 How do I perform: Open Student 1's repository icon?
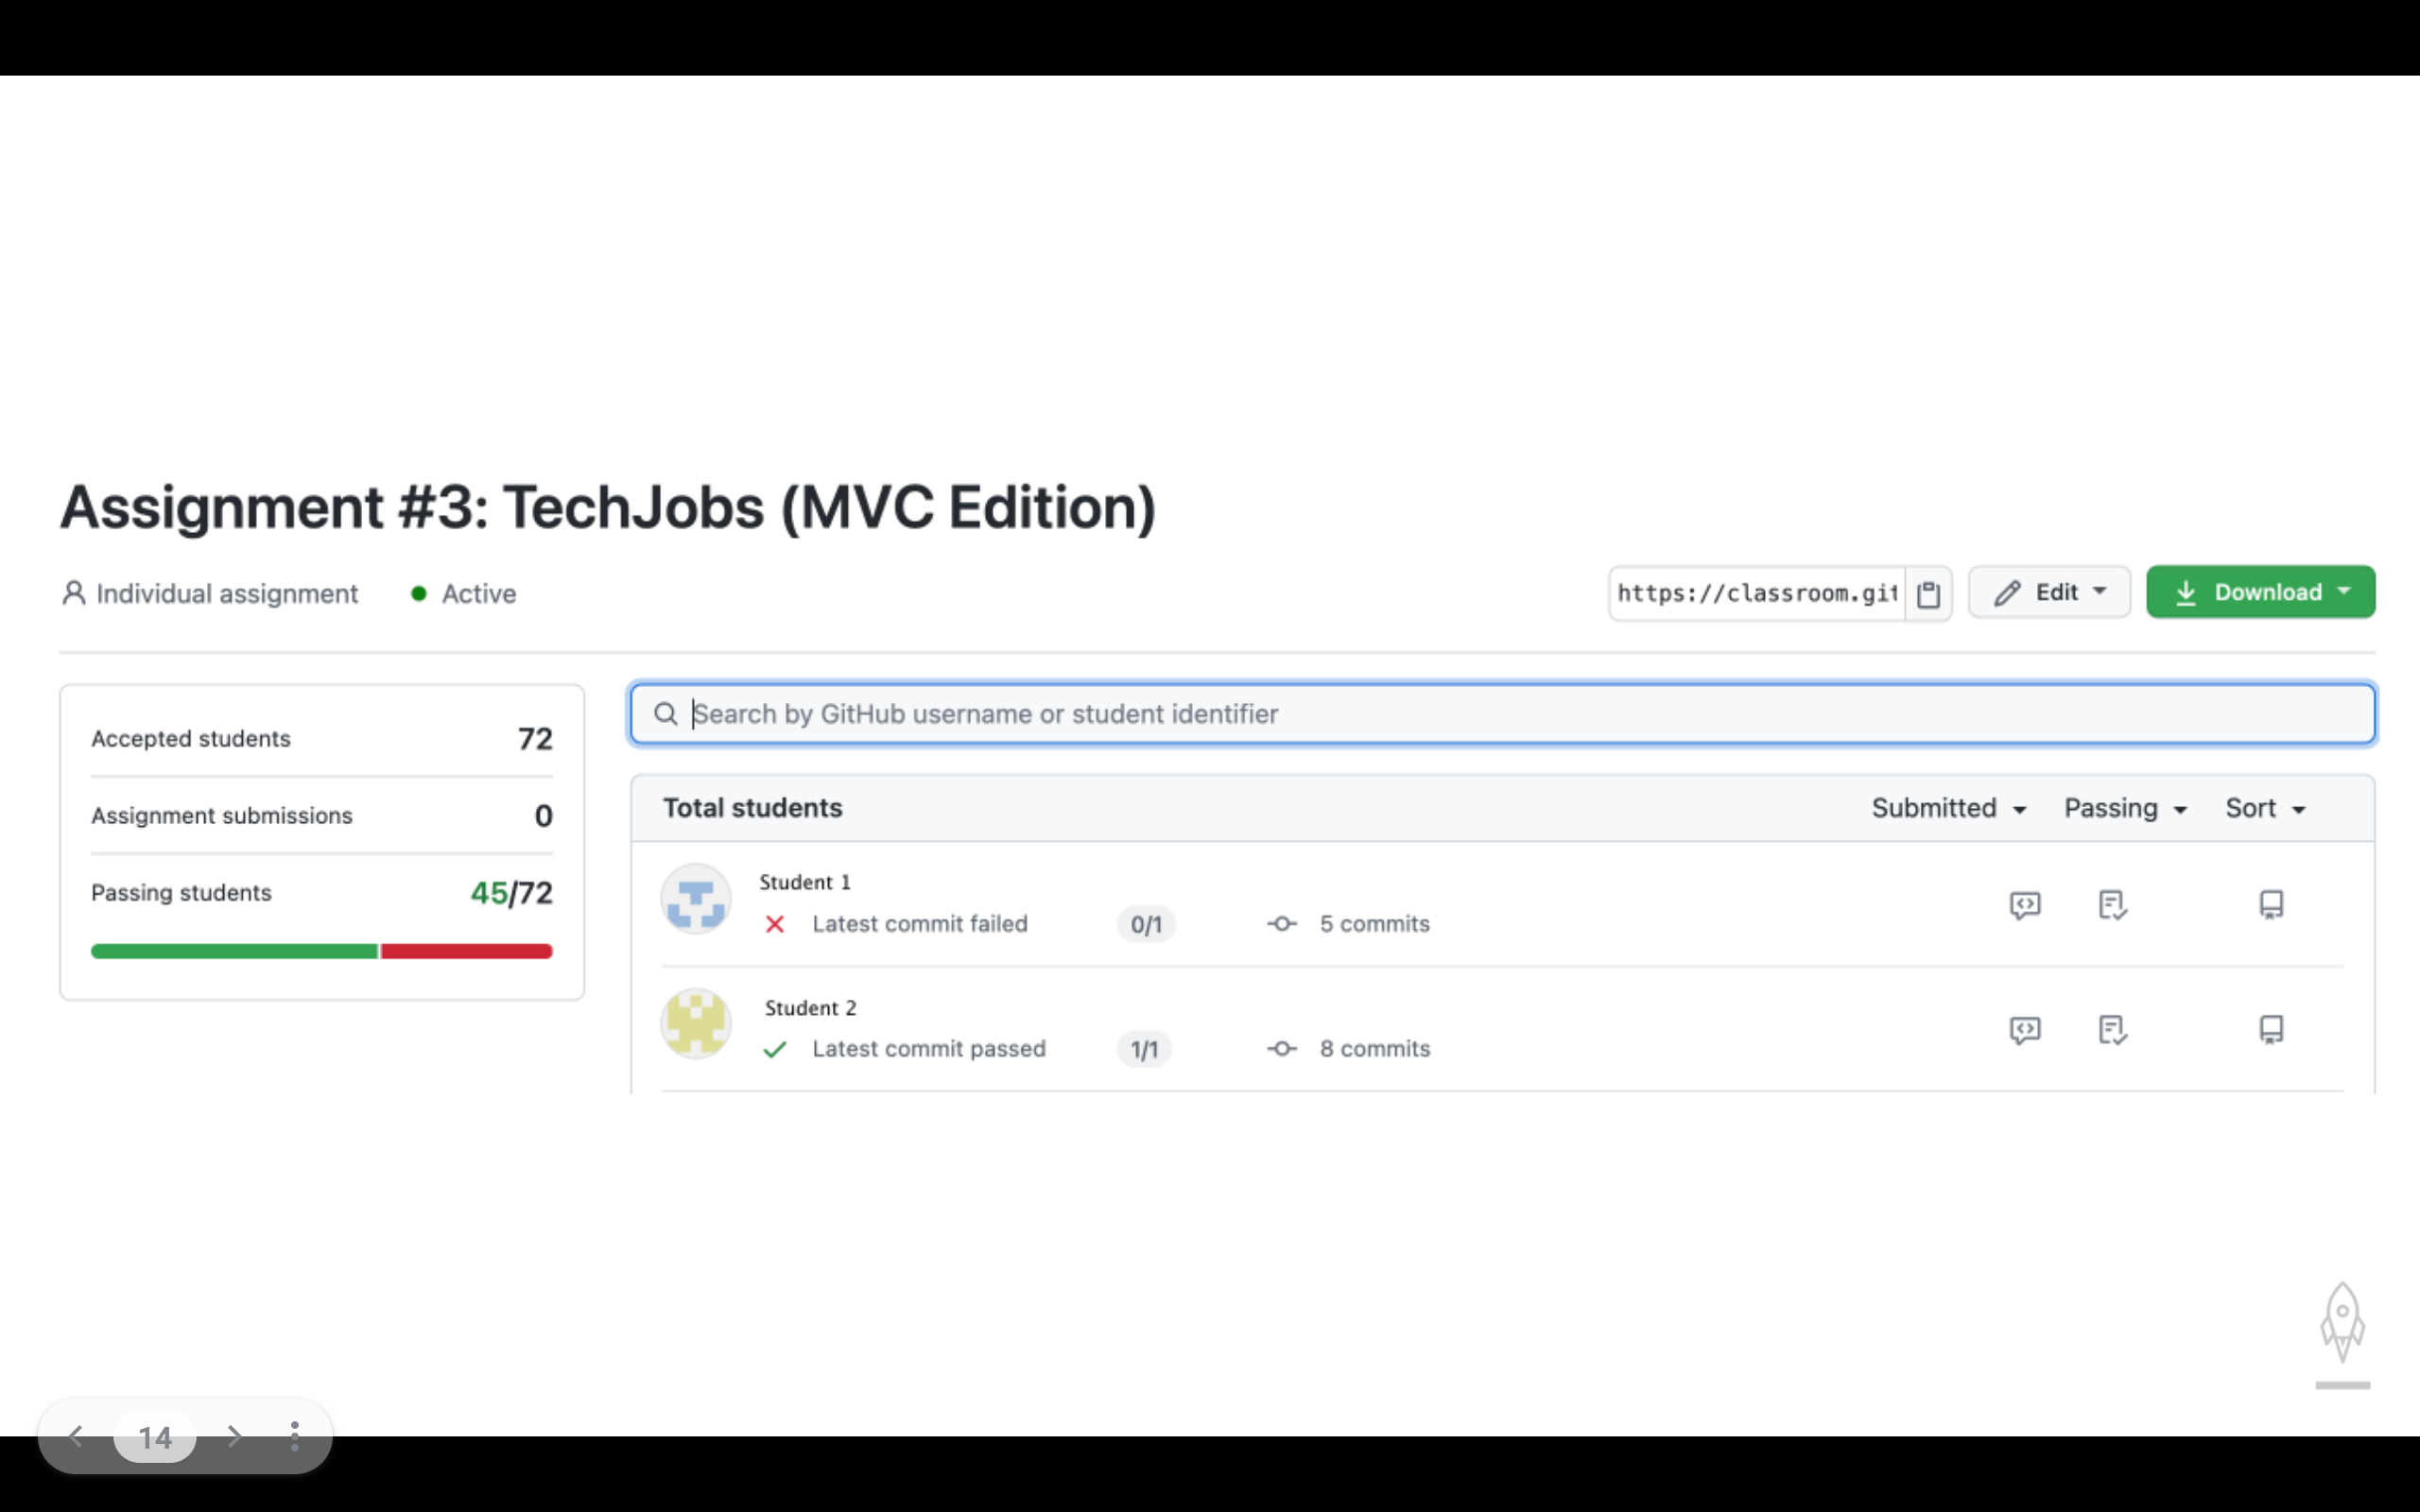tap(2271, 905)
